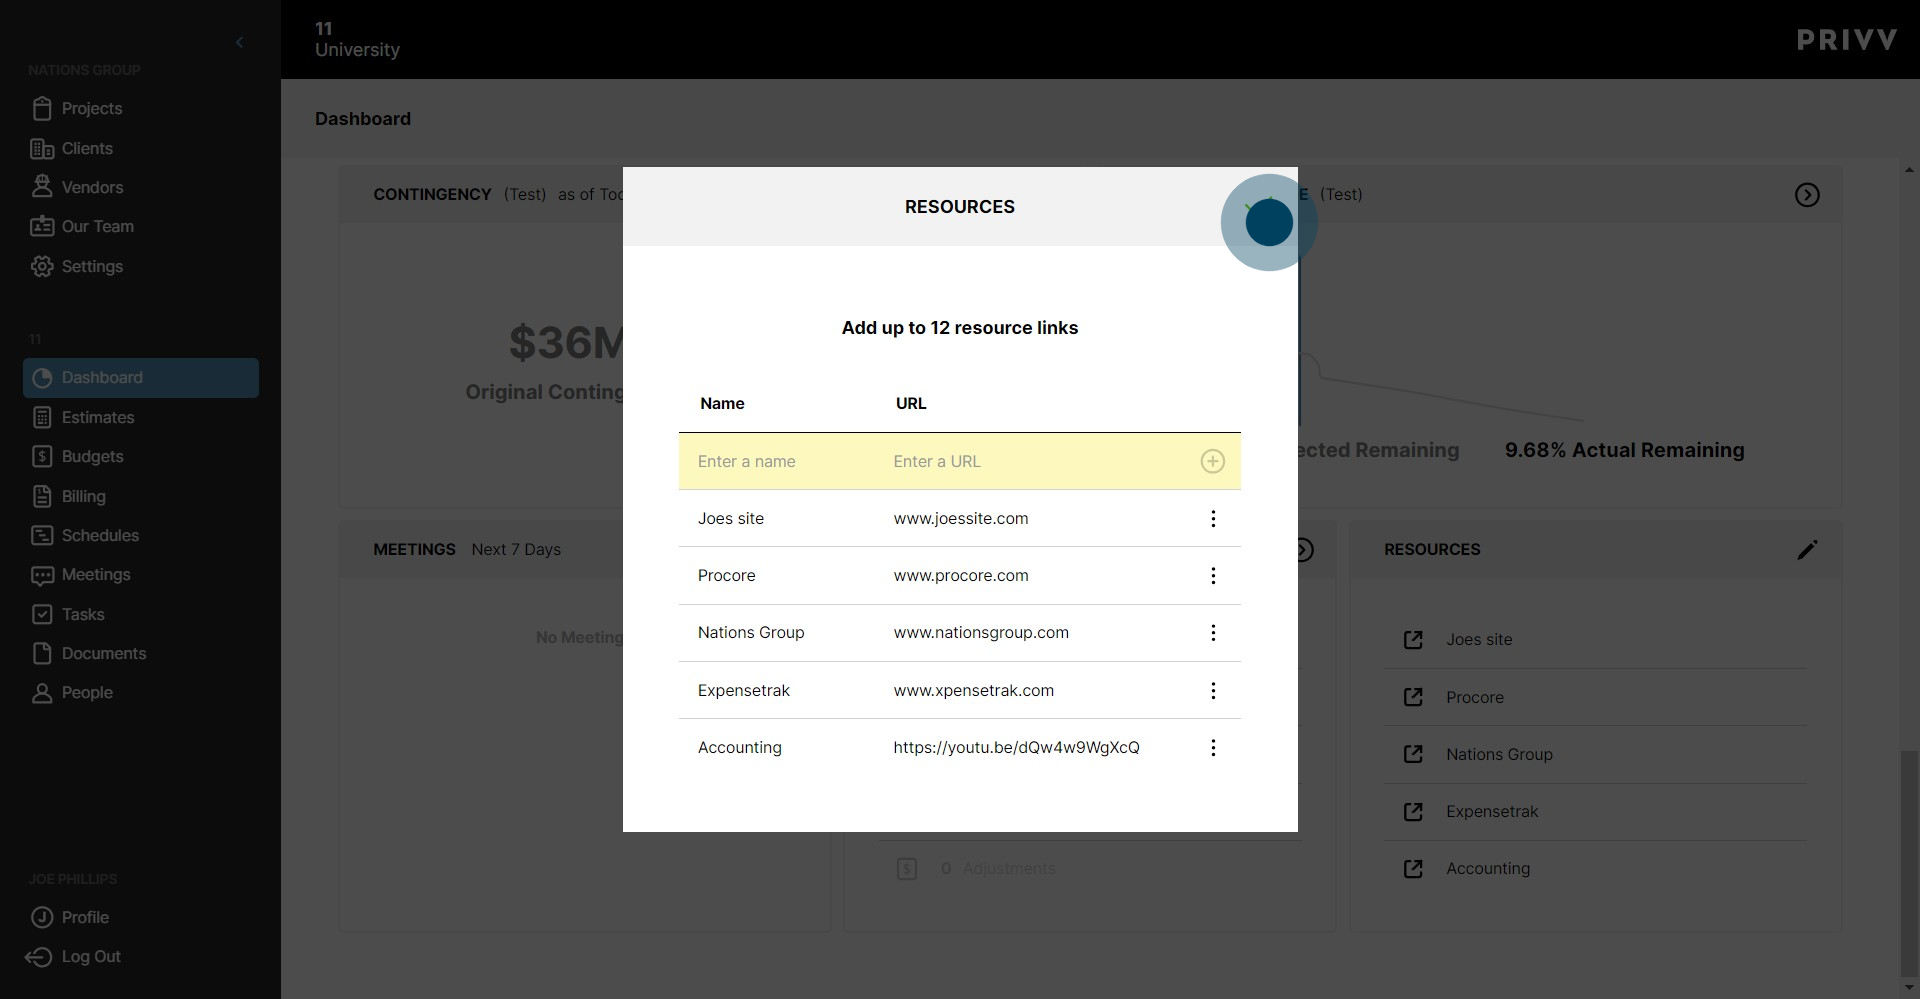Select the Dashboard menu item

coord(141,378)
